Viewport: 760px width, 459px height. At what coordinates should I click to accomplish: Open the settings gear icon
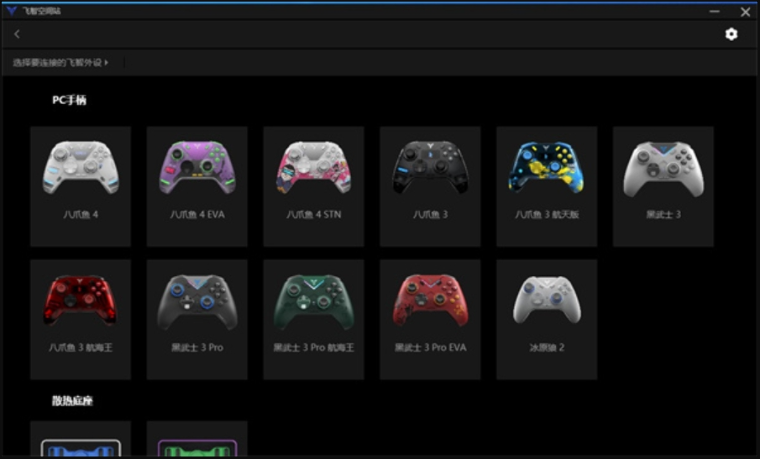coord(731,34)
